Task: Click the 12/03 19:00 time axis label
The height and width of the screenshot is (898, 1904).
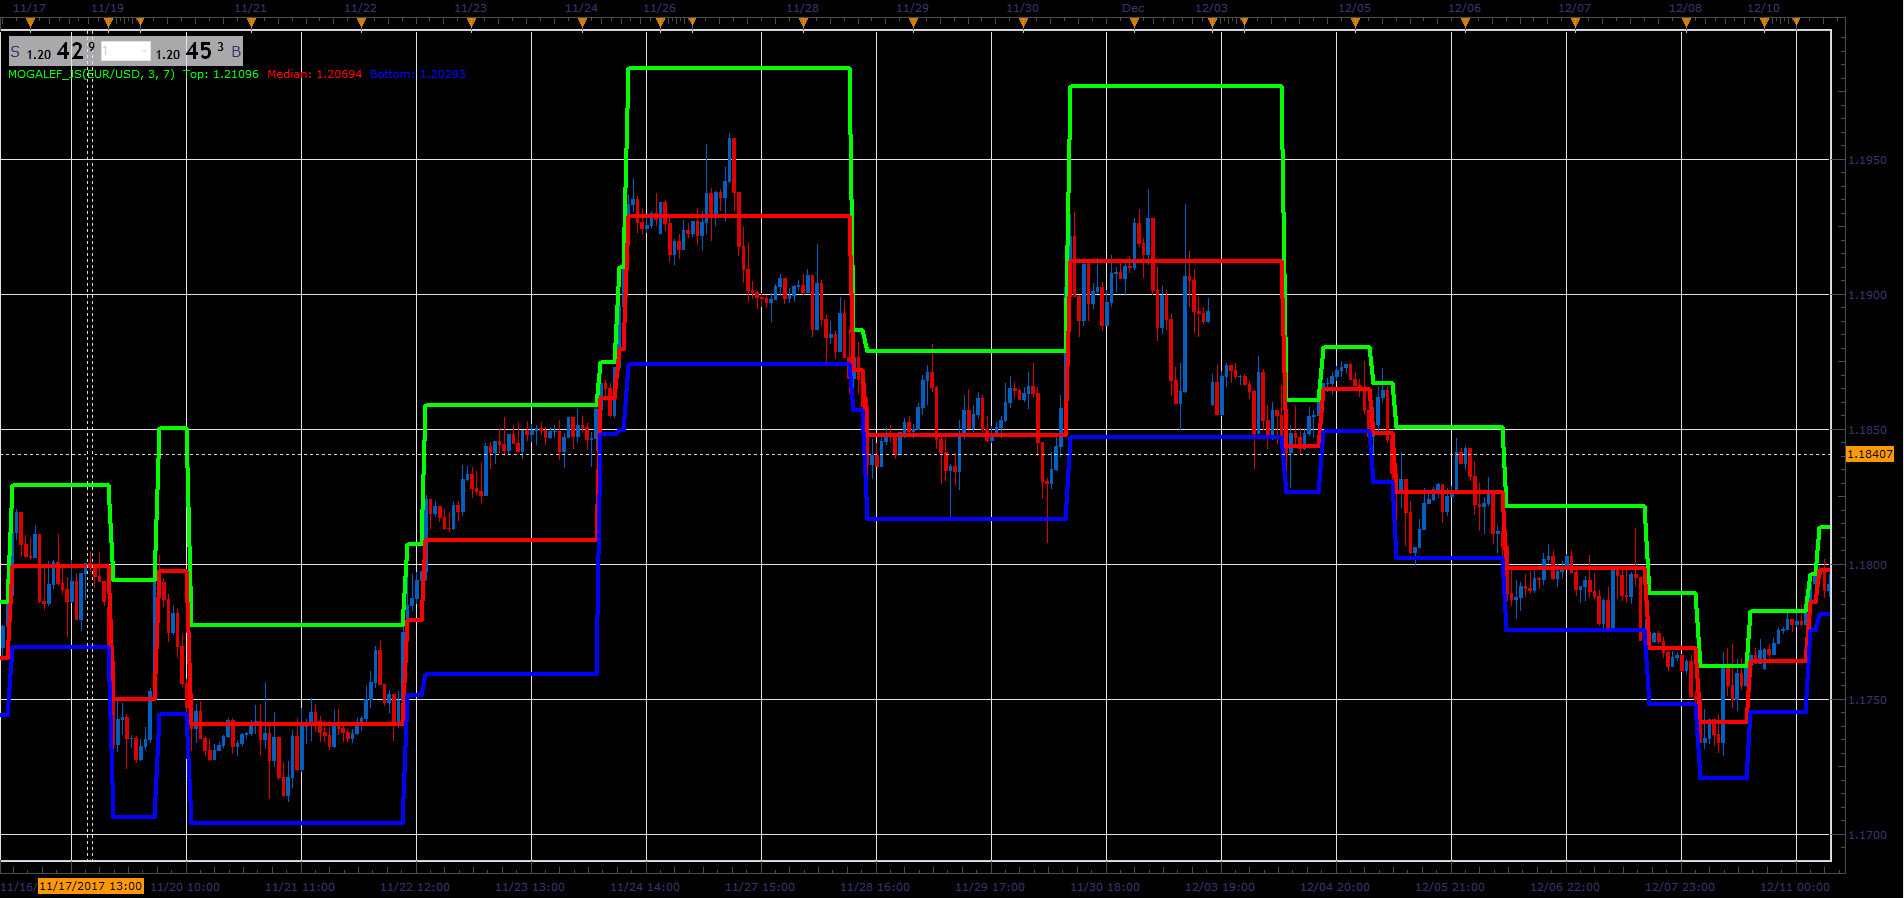Action: (x=1220, y=887)
